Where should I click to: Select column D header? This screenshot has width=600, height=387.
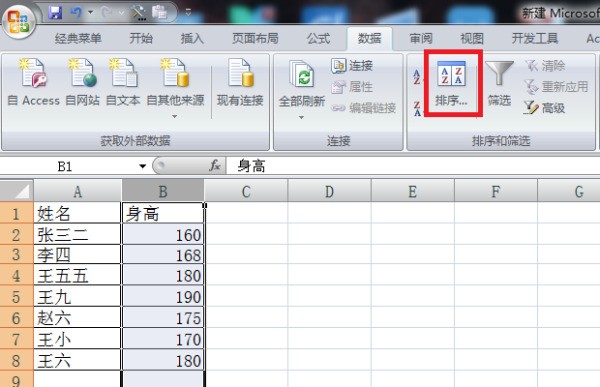329,191
